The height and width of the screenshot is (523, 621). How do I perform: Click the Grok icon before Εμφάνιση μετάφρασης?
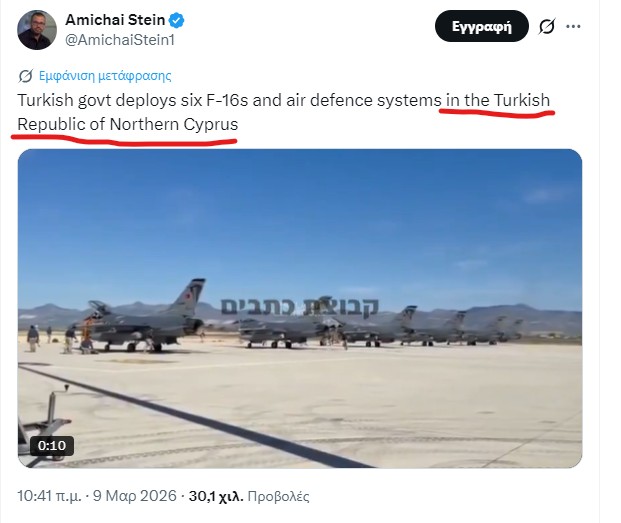click(26, 76)
